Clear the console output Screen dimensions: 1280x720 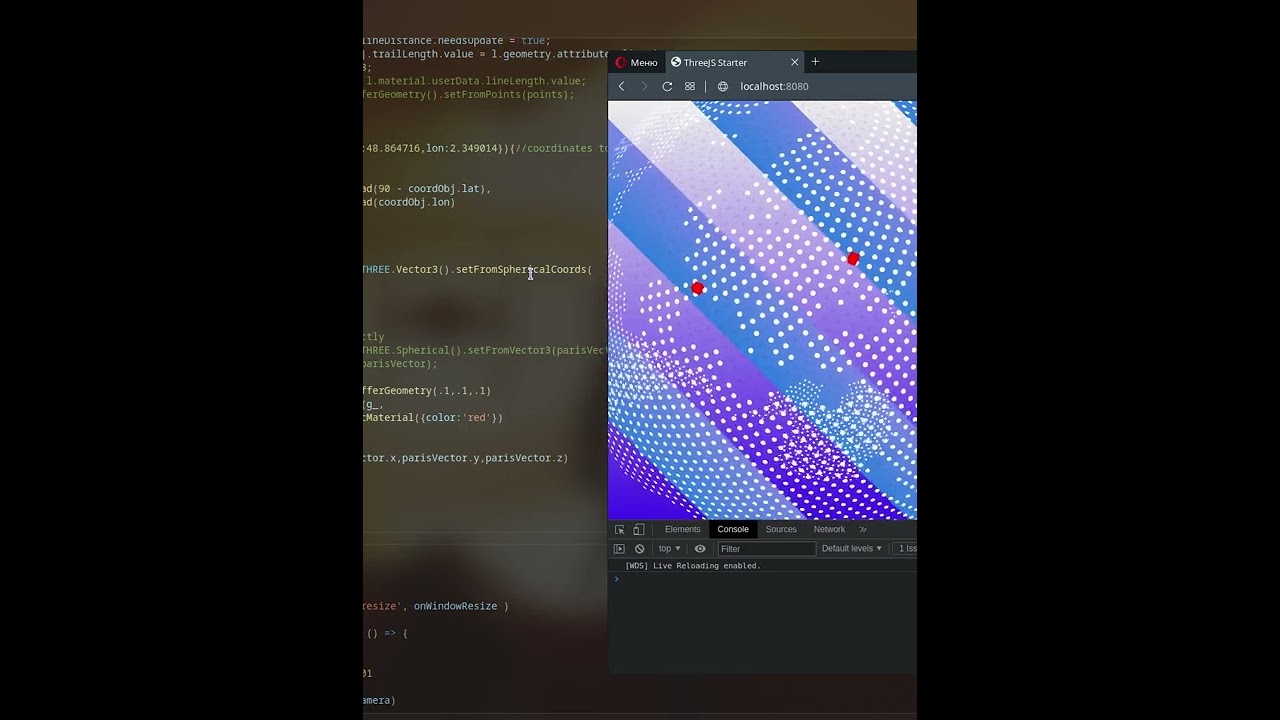pyautogui.click(x=640, y=548)
